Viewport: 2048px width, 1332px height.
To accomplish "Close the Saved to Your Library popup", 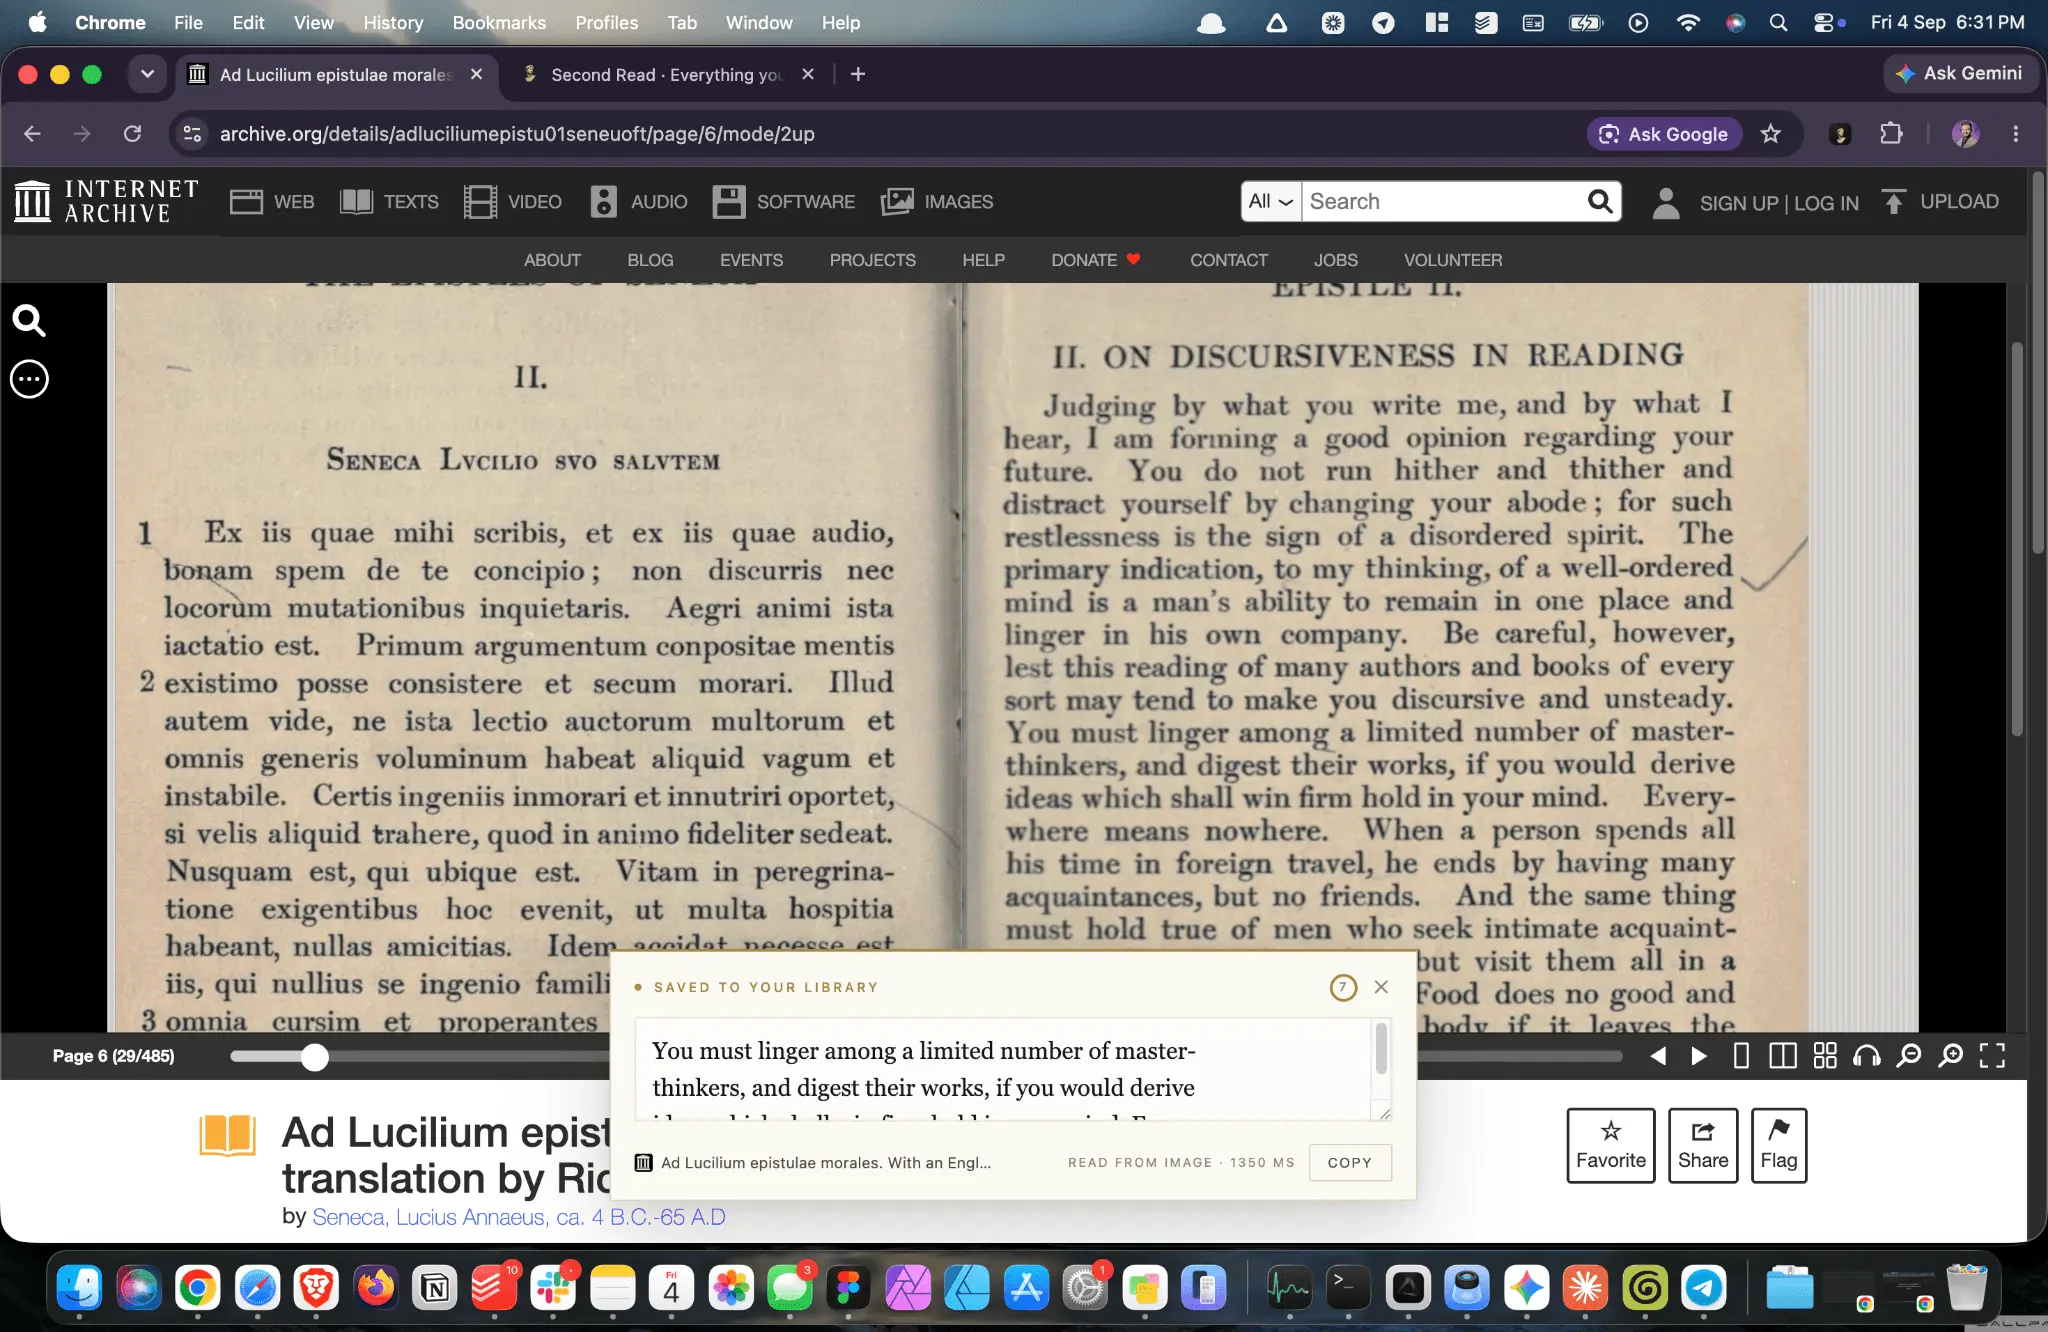I will (1381, 987).
